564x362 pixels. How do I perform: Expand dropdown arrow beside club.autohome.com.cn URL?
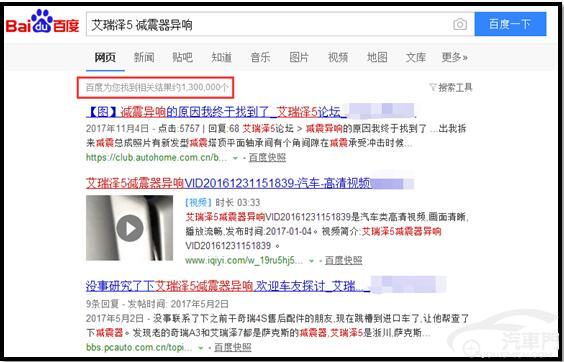pyautogui.click(x=235, y=158)
